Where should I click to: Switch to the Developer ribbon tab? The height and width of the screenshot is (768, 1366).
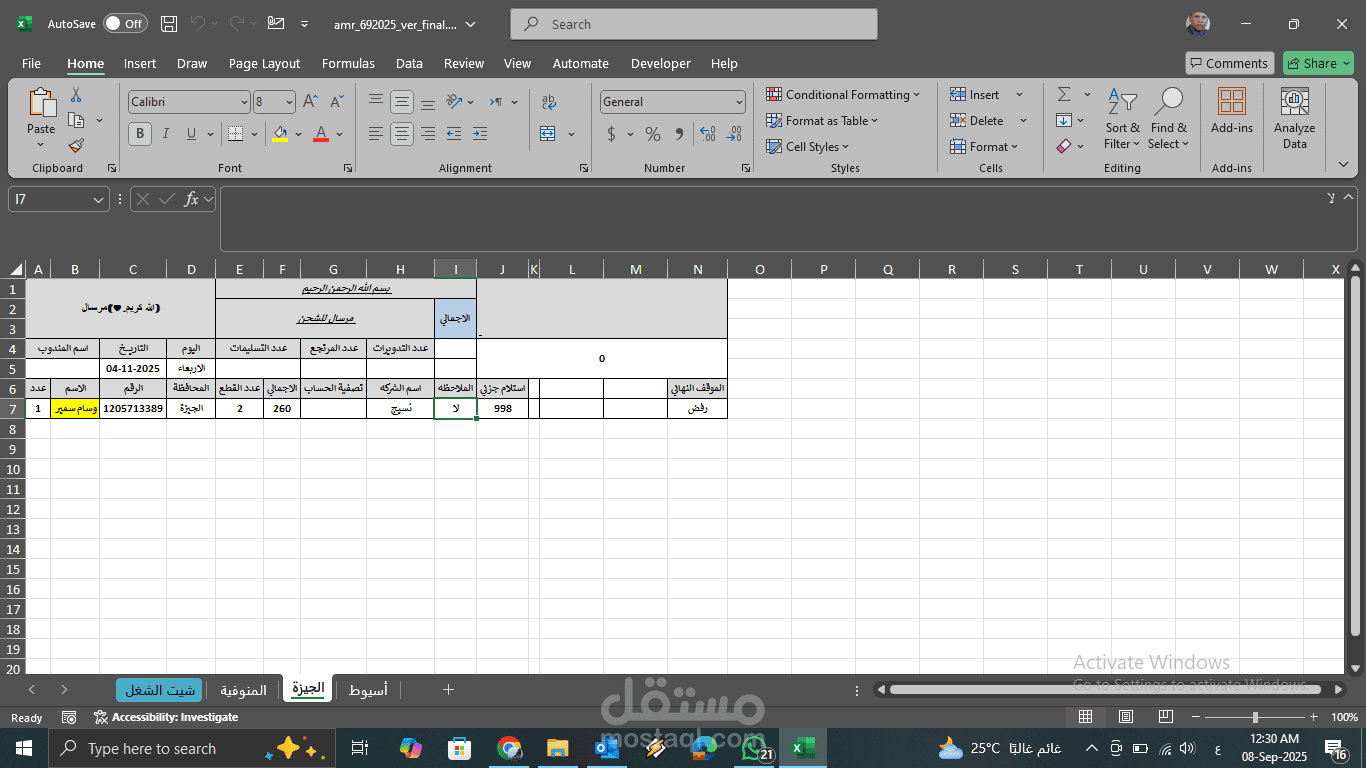coord(660,63)
